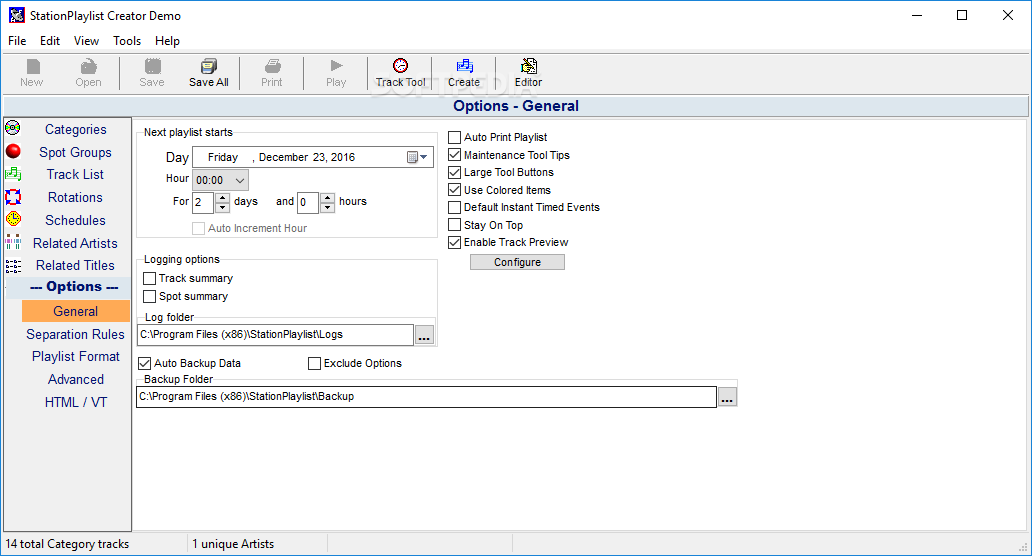Click the Track List music icon
Viewport: 1032px width, 556px height.
pos(13,174)
